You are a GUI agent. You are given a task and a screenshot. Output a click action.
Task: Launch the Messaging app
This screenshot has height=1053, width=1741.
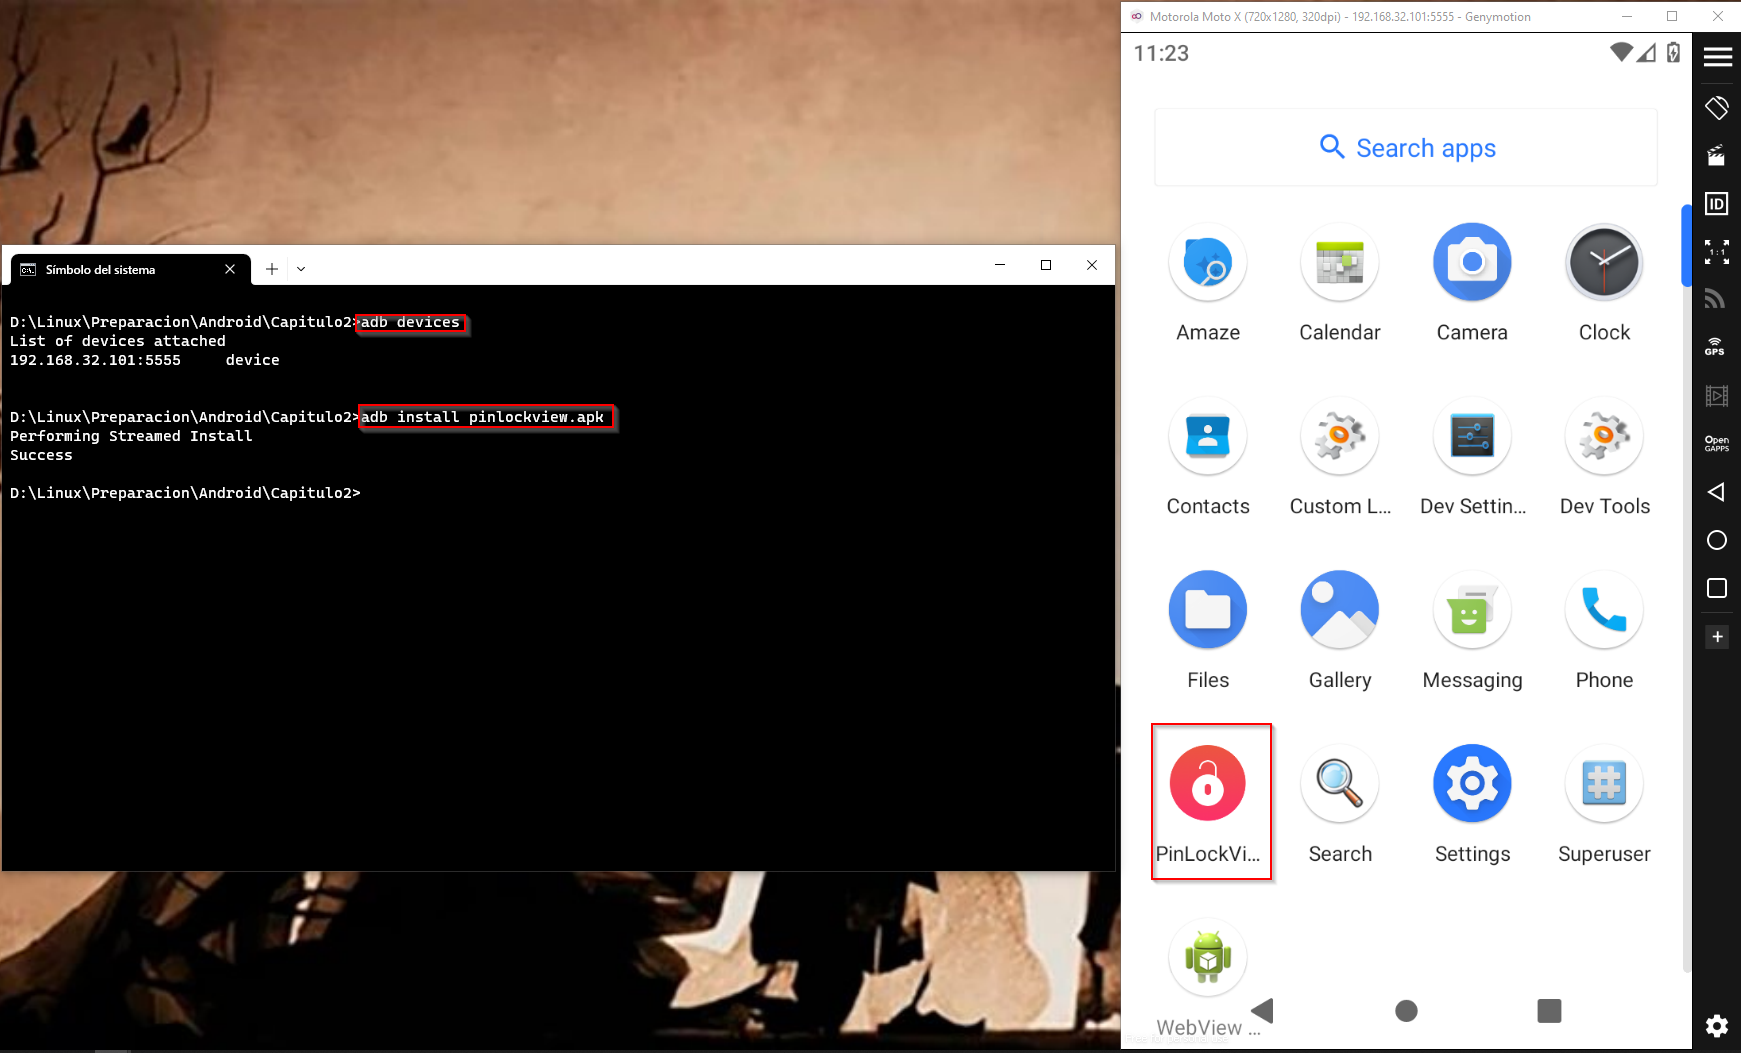pos(1472,610)
